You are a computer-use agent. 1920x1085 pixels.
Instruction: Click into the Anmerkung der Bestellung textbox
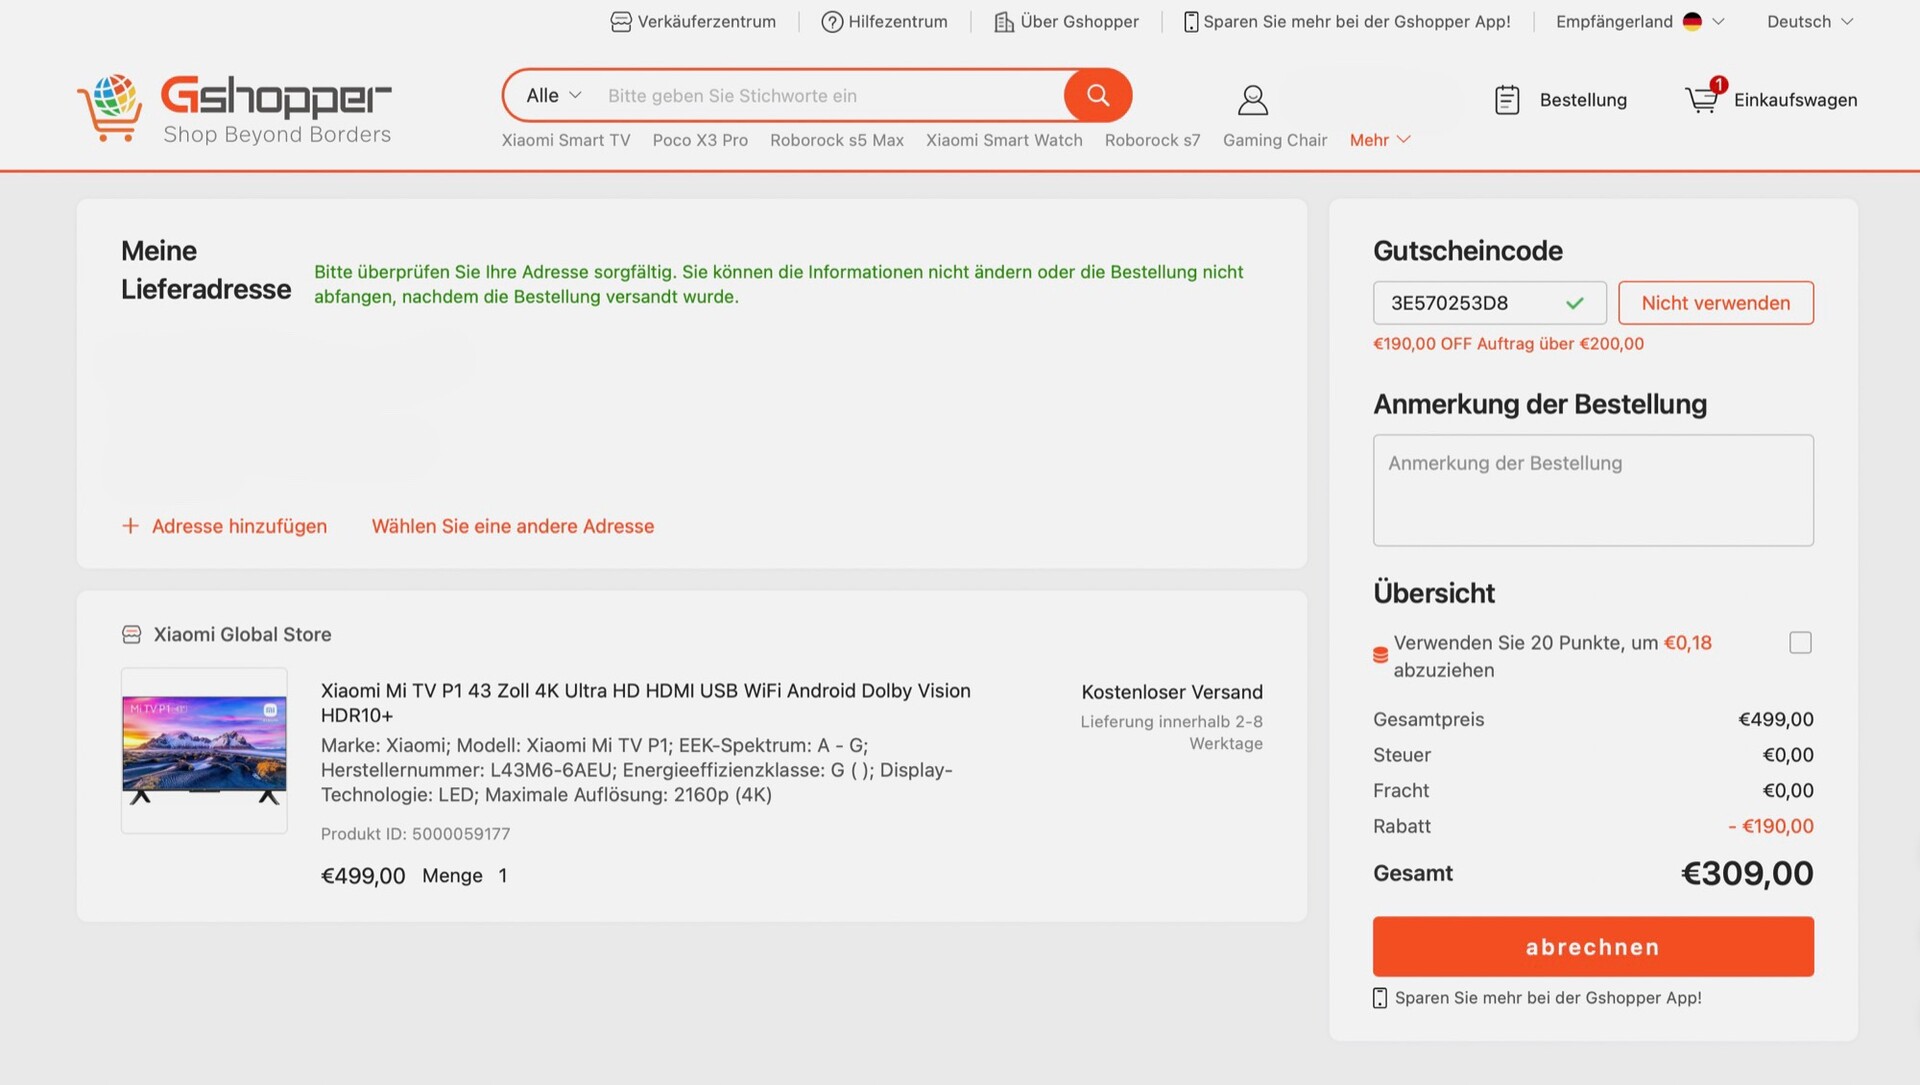point(1592,490)
